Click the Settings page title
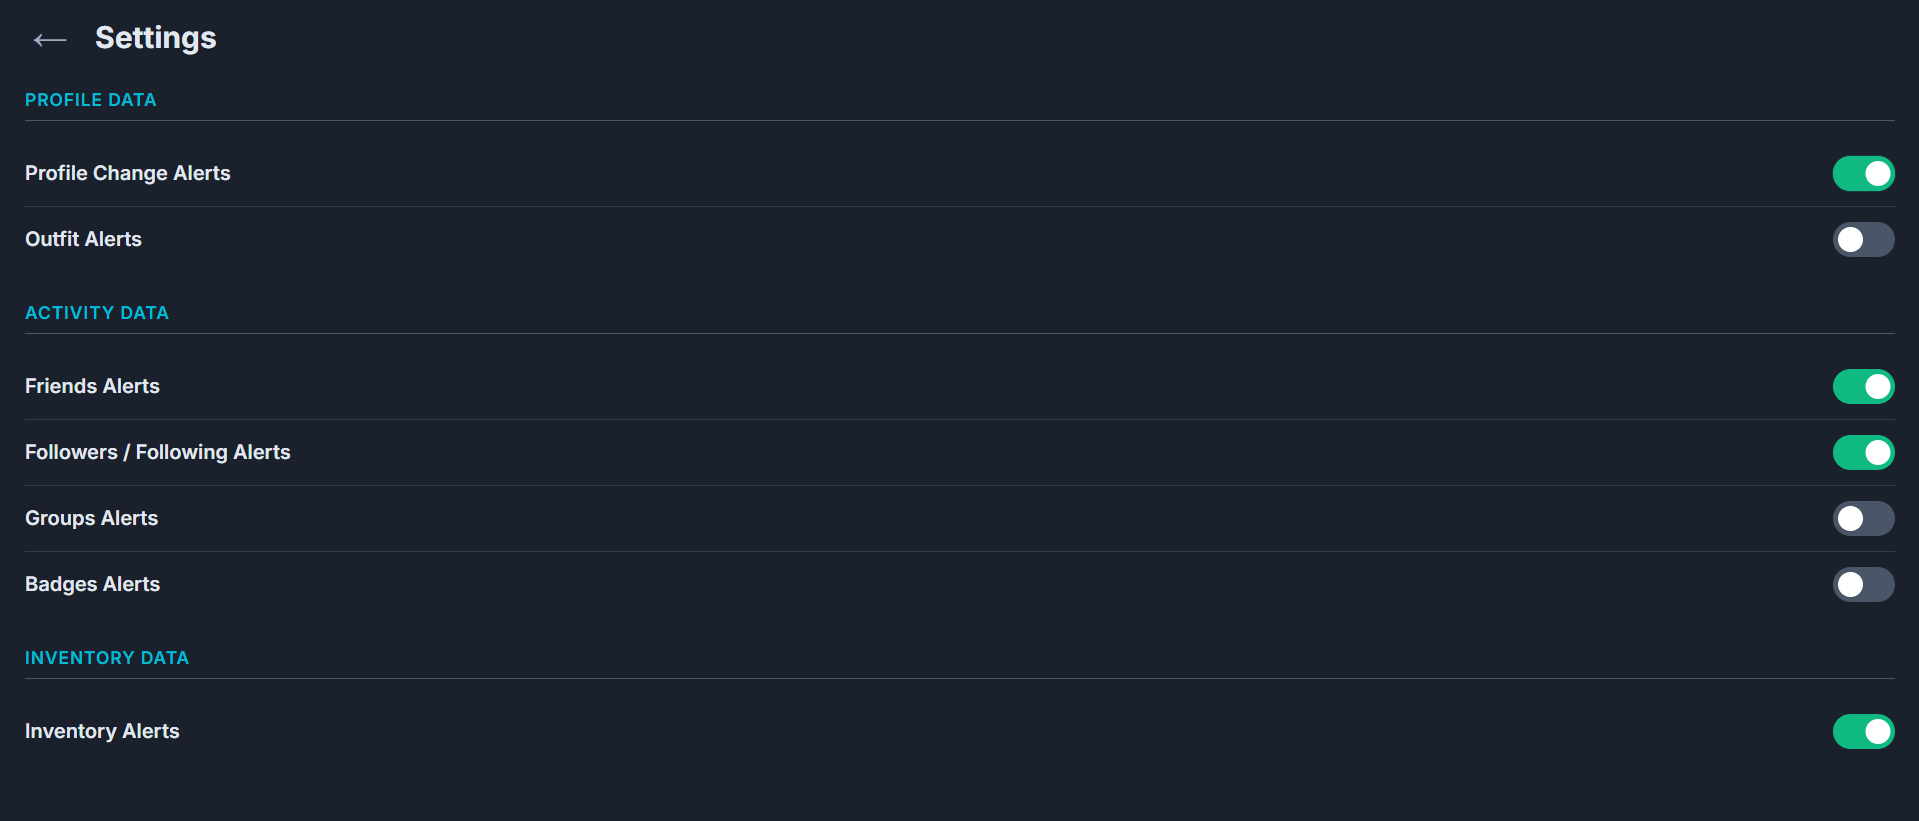The width and height of the screenshot is (1919, 821). point(155,38)
